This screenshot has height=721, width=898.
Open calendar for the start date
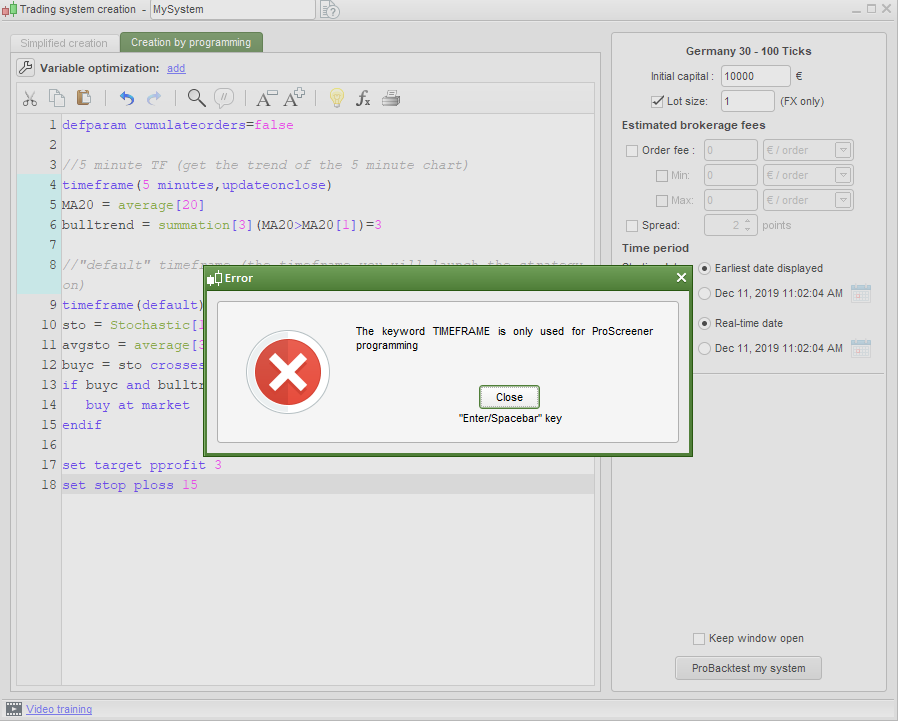tap(861, 293)
